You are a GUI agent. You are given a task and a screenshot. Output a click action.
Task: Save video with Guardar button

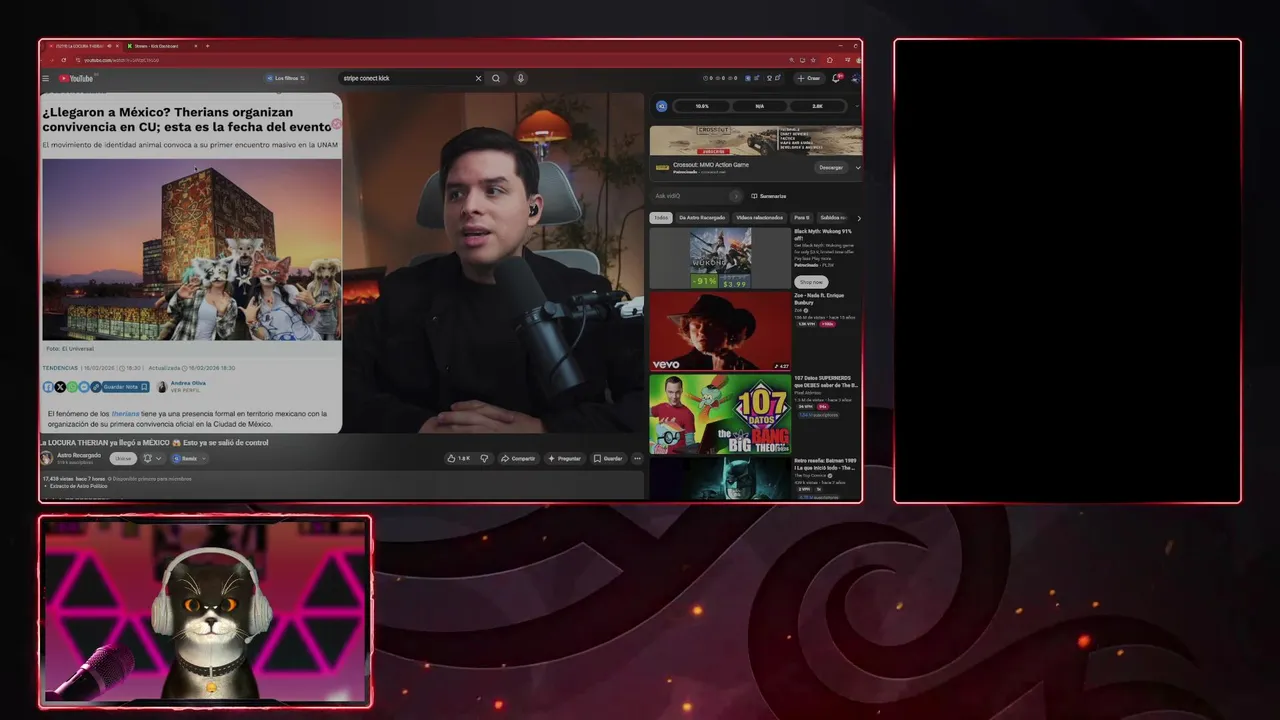click(x=608, y=458)
